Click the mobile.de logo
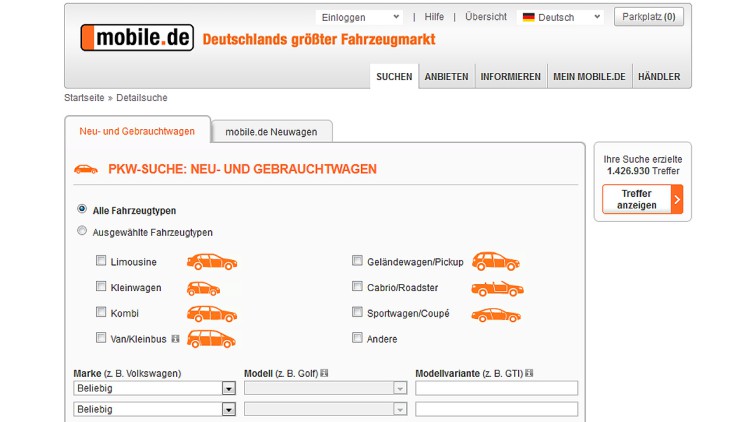750x422 pixels. (137, 37)
